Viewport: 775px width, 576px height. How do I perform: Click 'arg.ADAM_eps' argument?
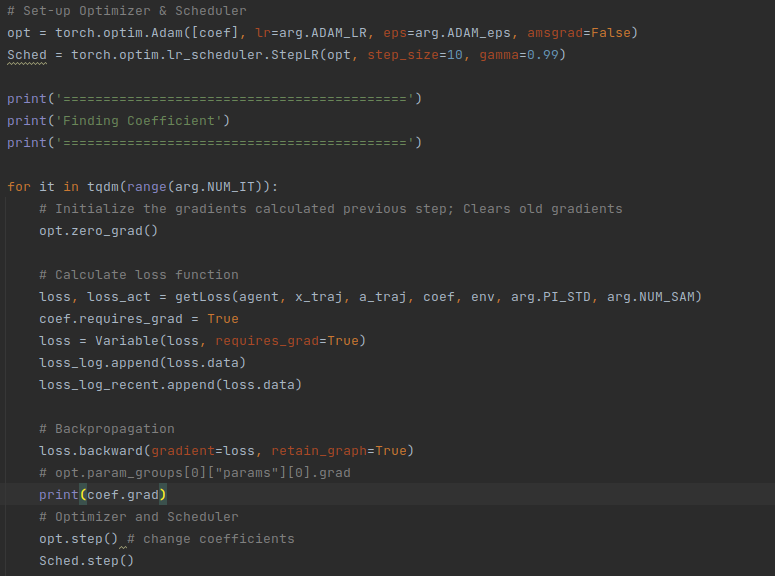(x=463, y=33)
